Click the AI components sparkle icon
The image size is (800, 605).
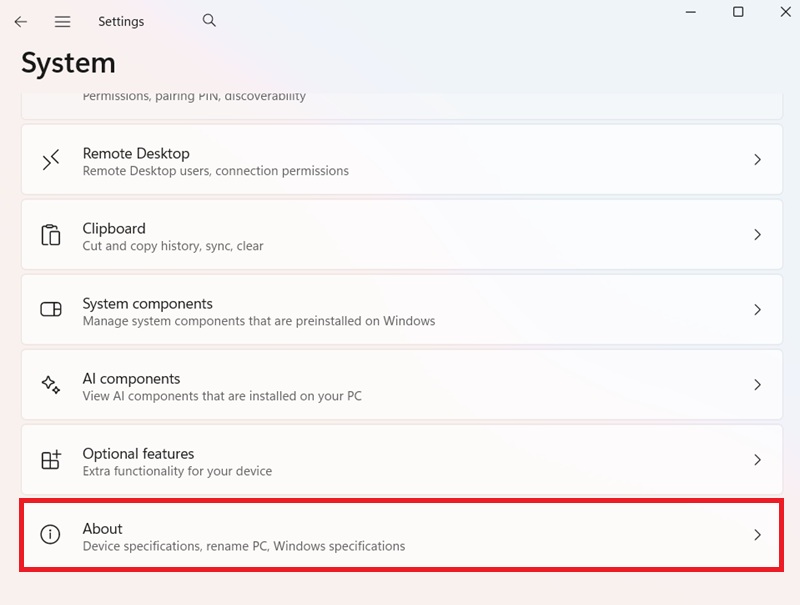point(51,385)
